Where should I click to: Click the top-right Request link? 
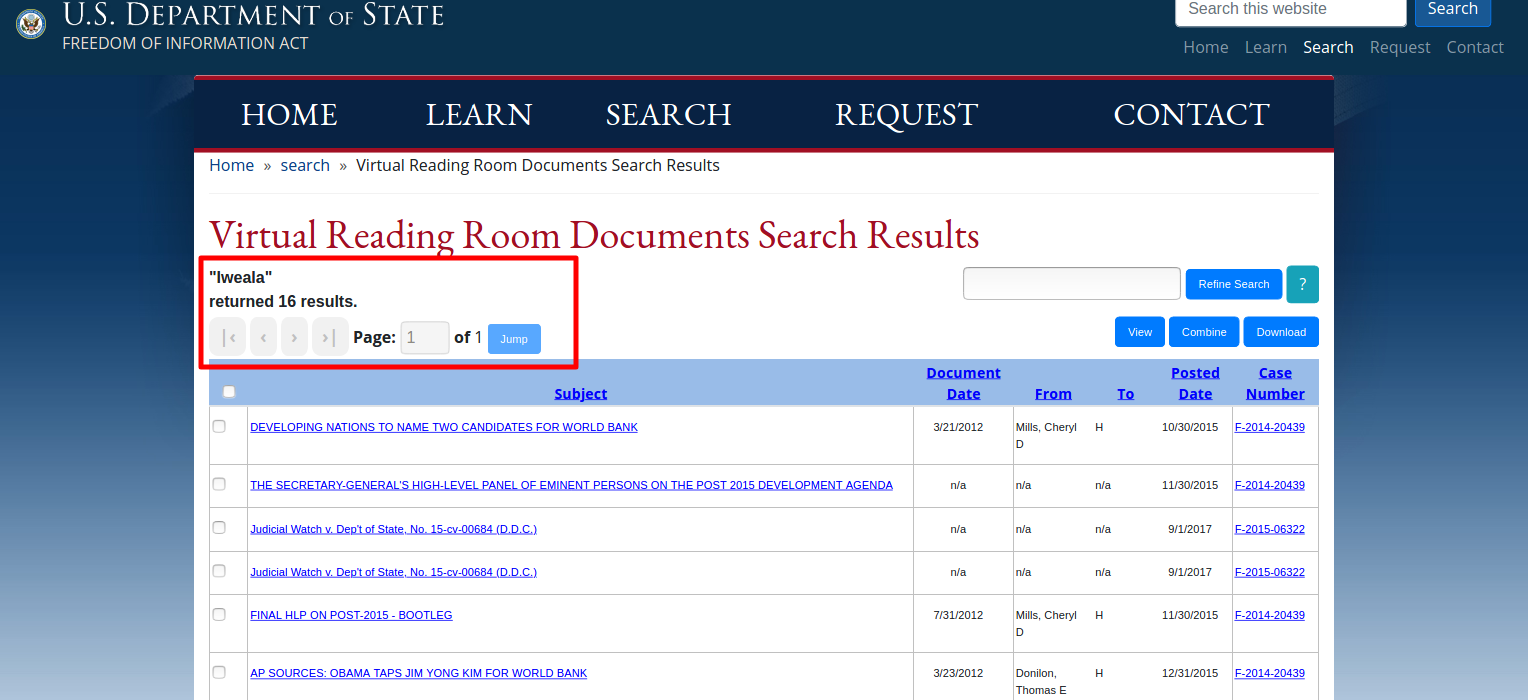[x=1400, y=47]
